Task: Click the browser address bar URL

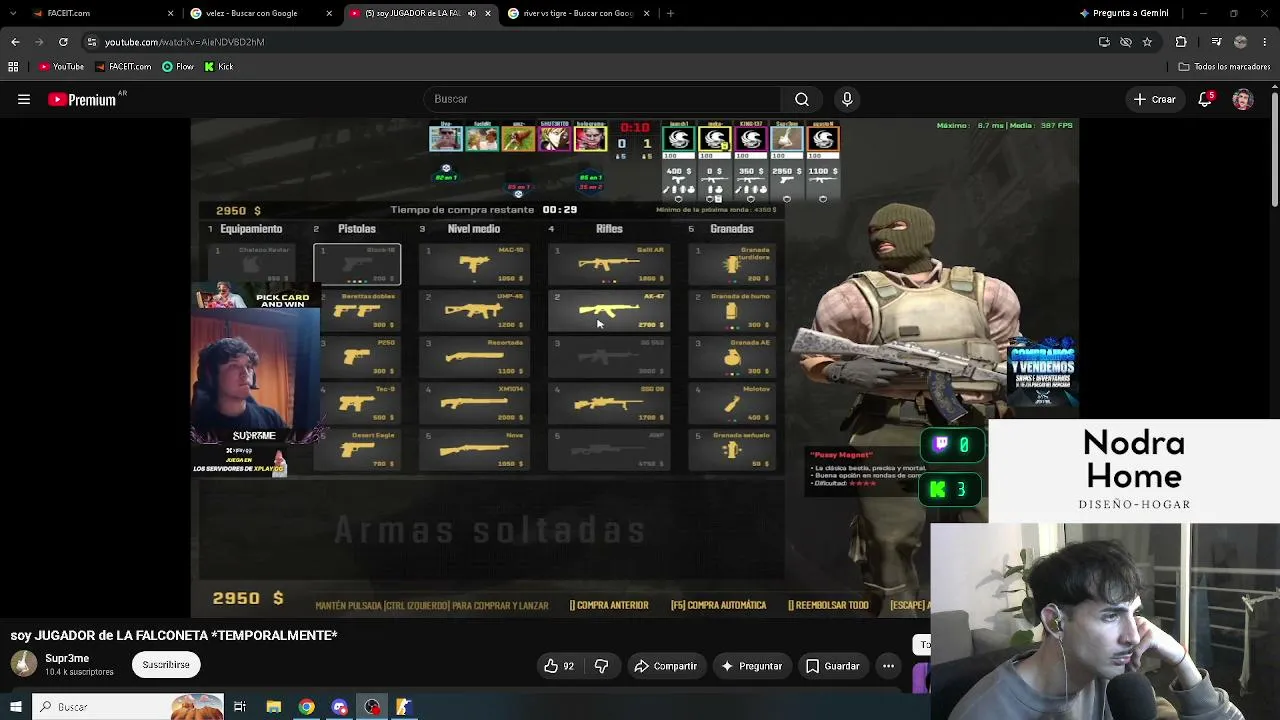Action: (184, 42)
